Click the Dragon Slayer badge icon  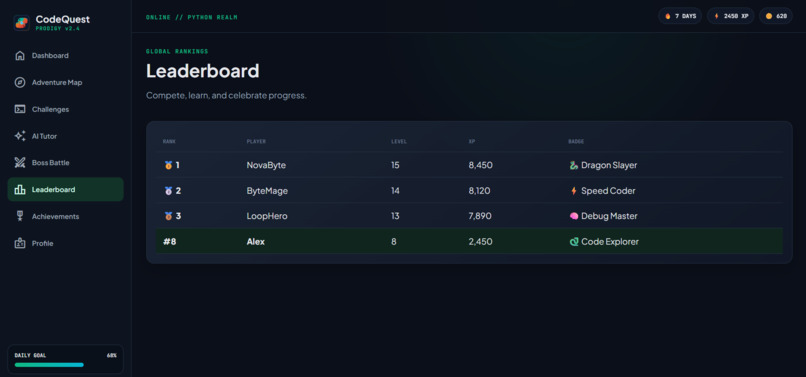point(574,165)
